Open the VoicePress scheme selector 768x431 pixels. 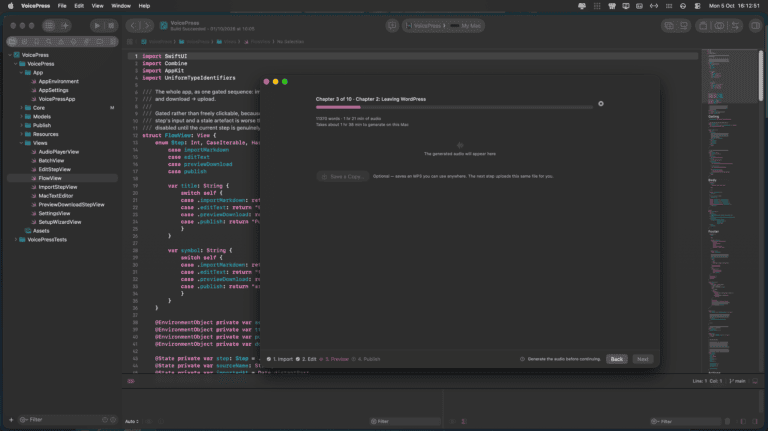point(426,25)
